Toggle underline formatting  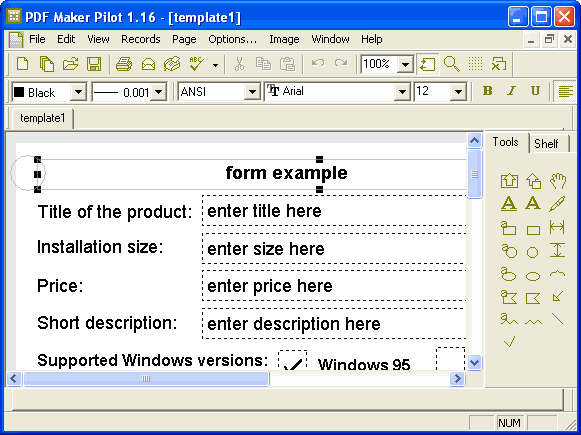(535, 91)
